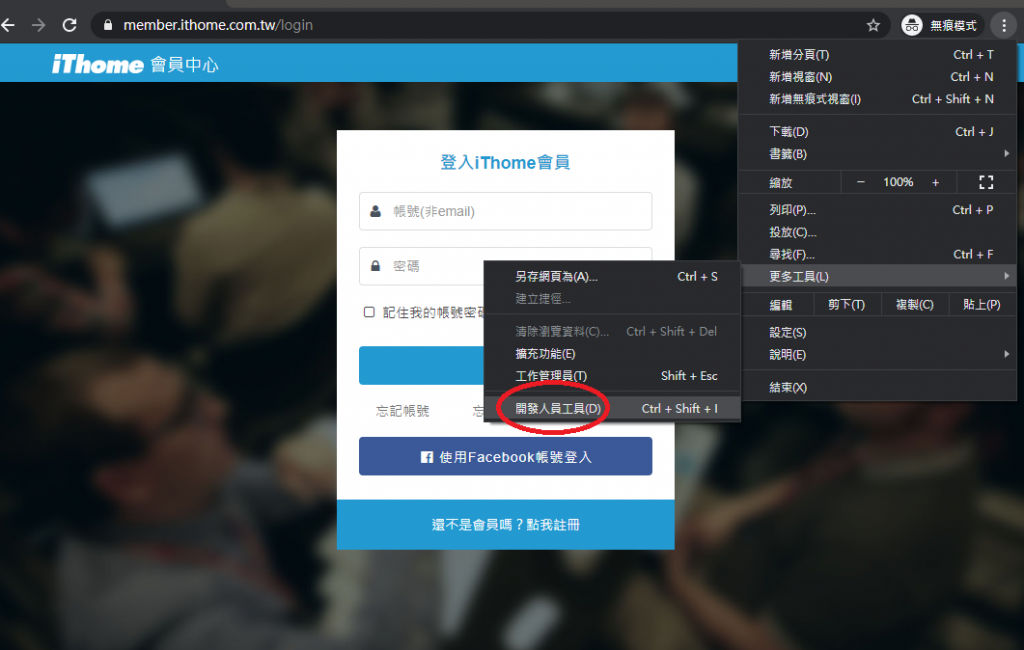
Task: Click the fullscreen icon in the zoom row
Action: click(986, 182)
